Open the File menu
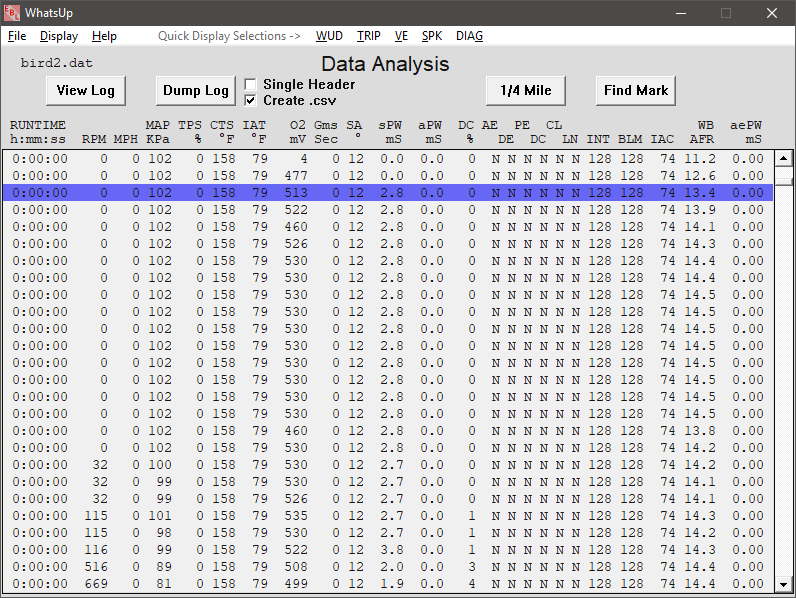This screenshot has height=598, width=796. pos(17,36)
